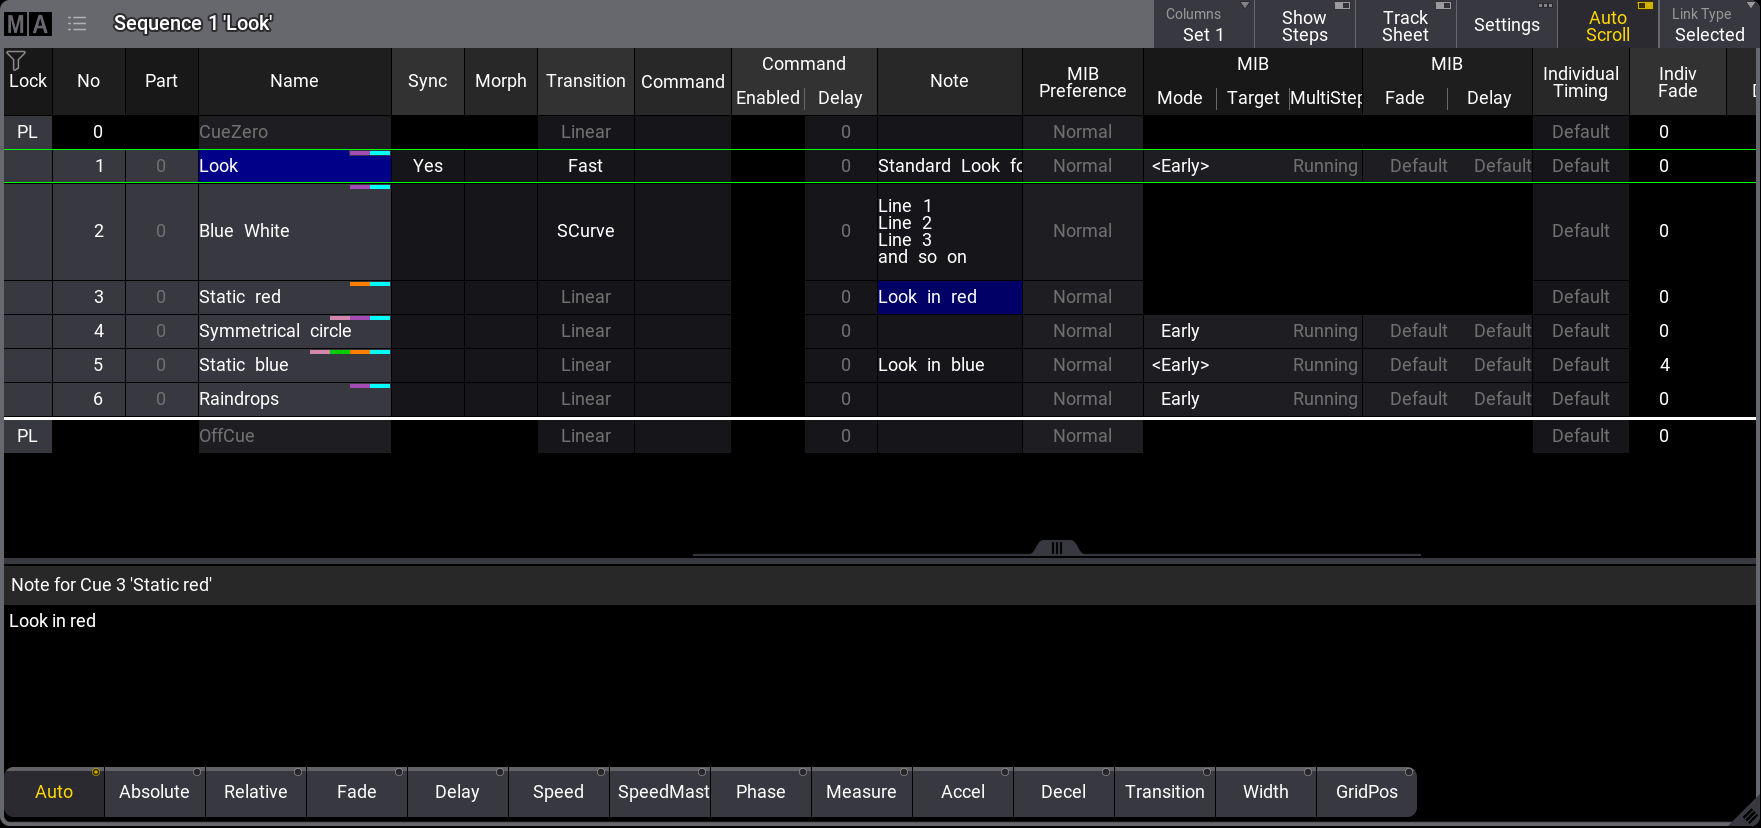Click the Transition column header
1761x828 pixels.
pos(585,81)
